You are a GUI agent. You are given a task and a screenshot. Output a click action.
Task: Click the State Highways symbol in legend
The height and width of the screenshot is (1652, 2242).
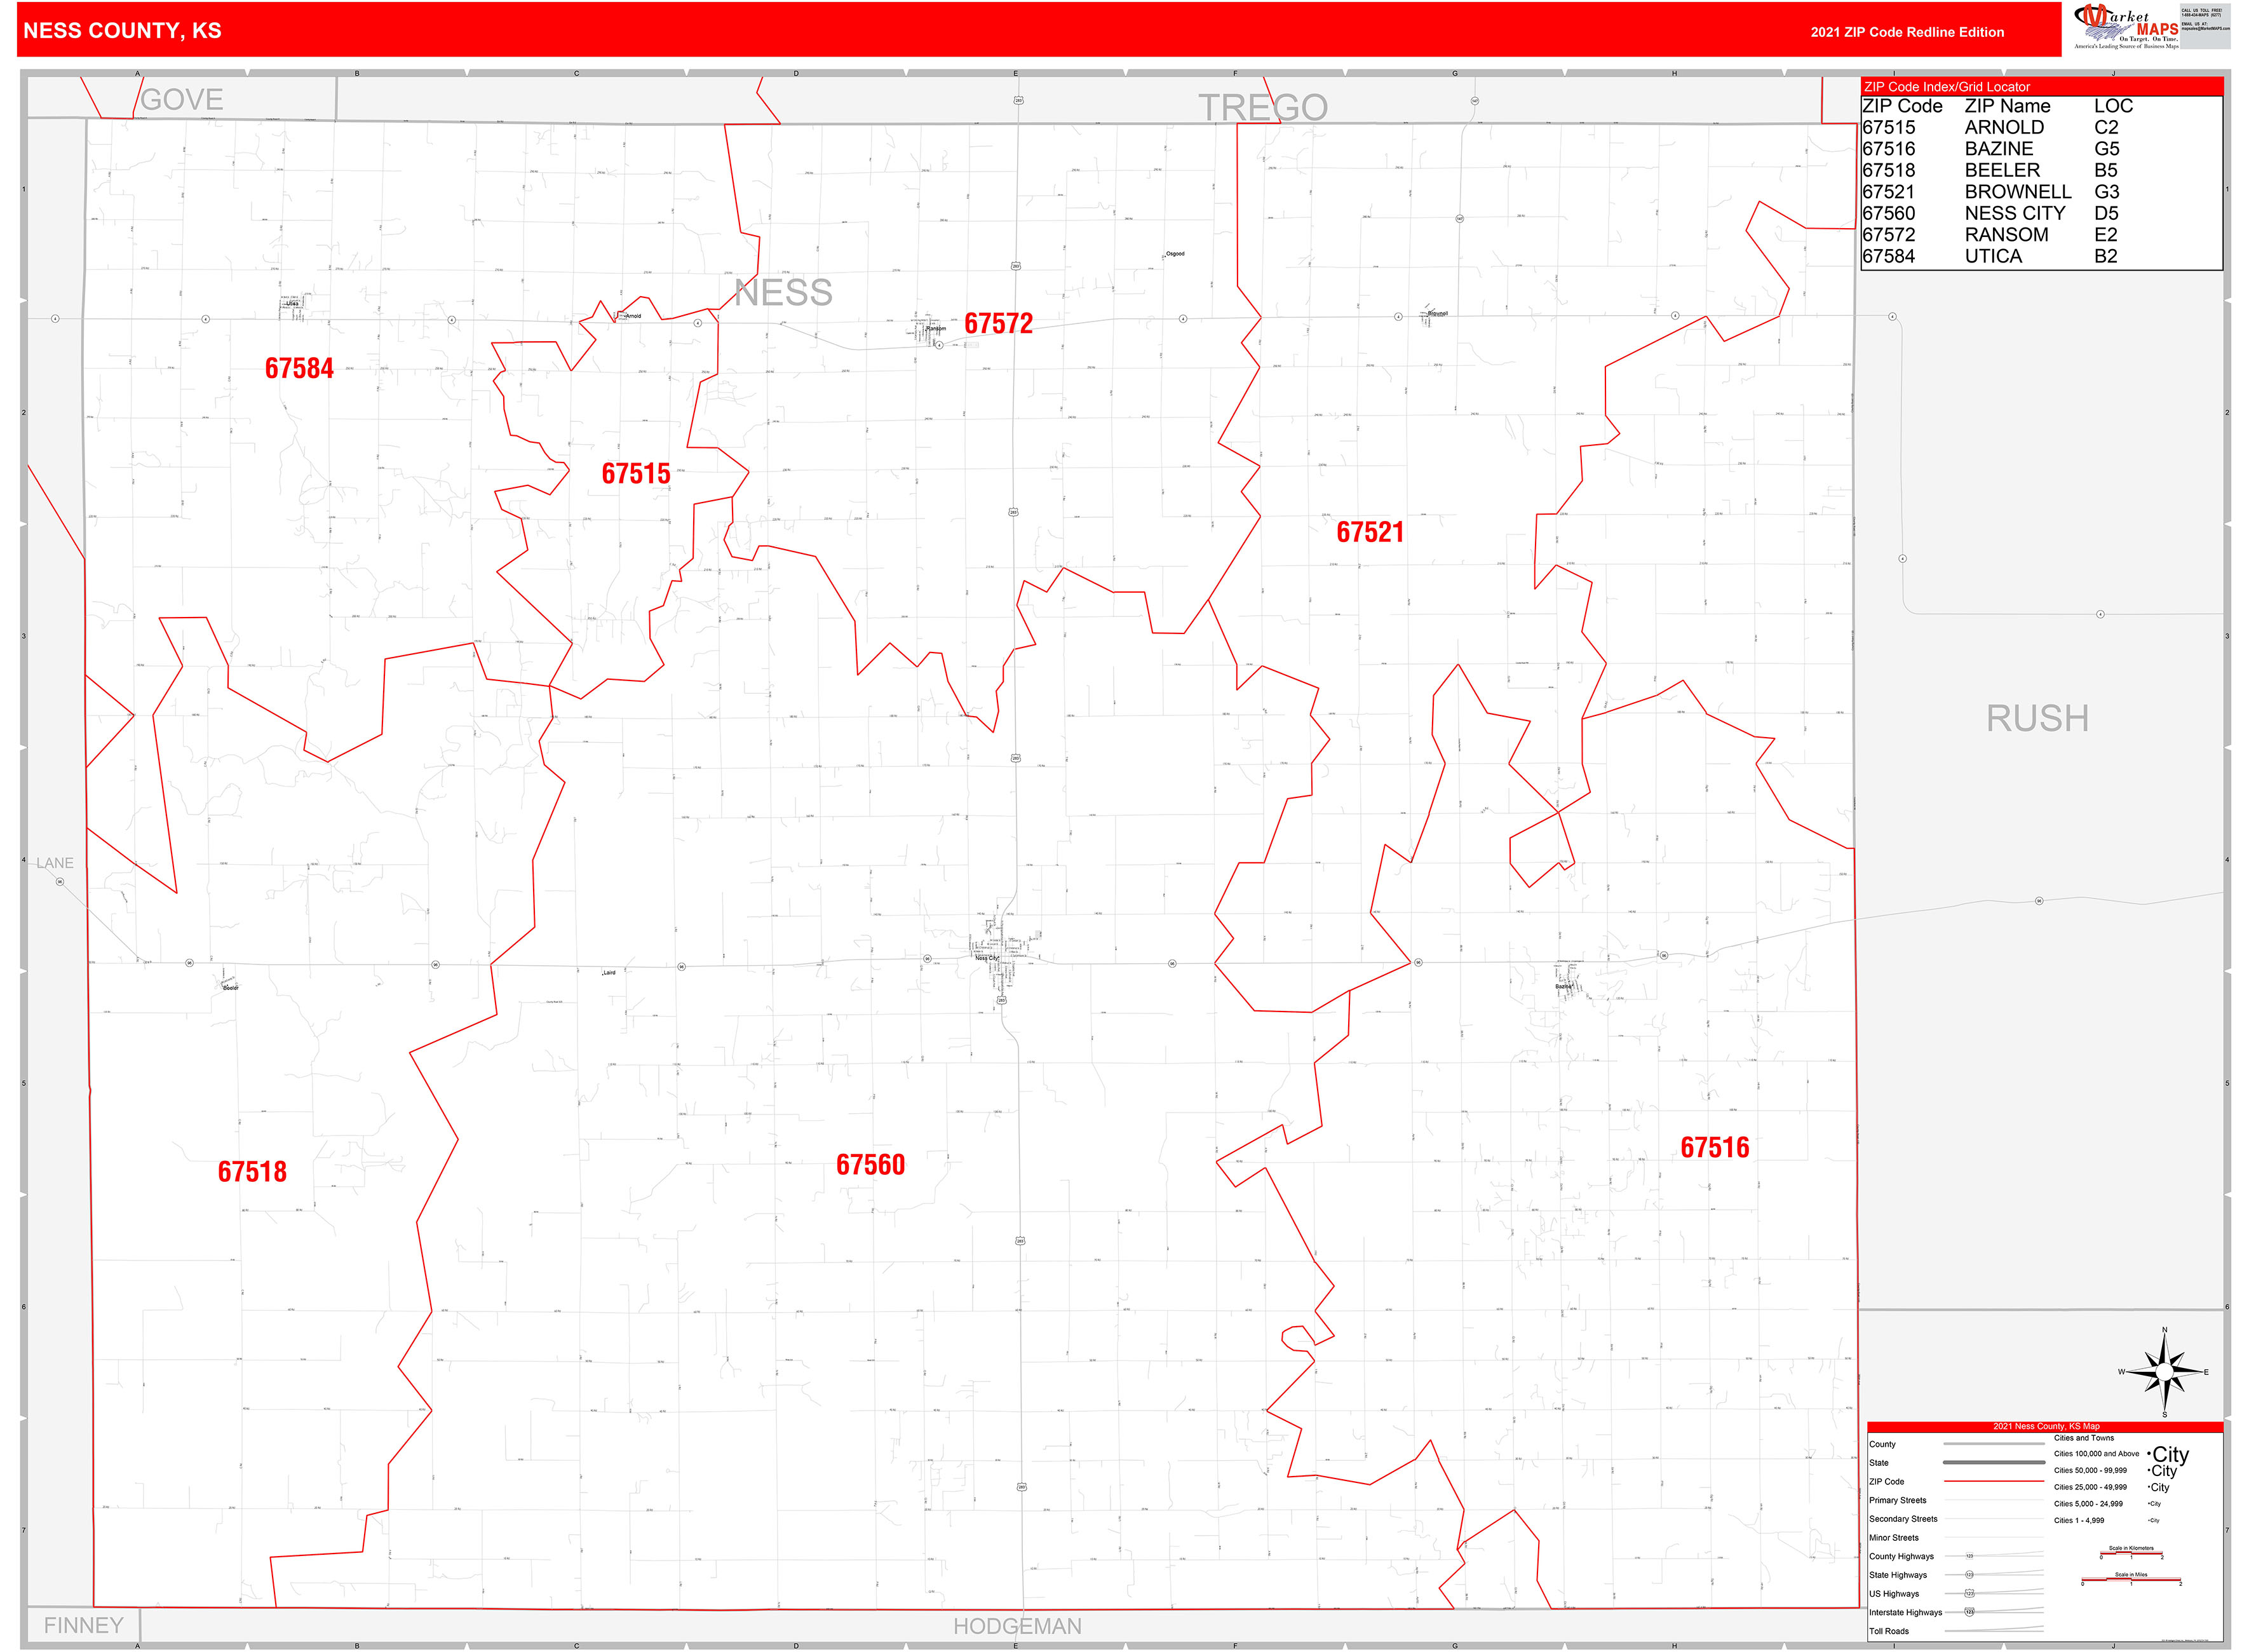(1970, 1574)
